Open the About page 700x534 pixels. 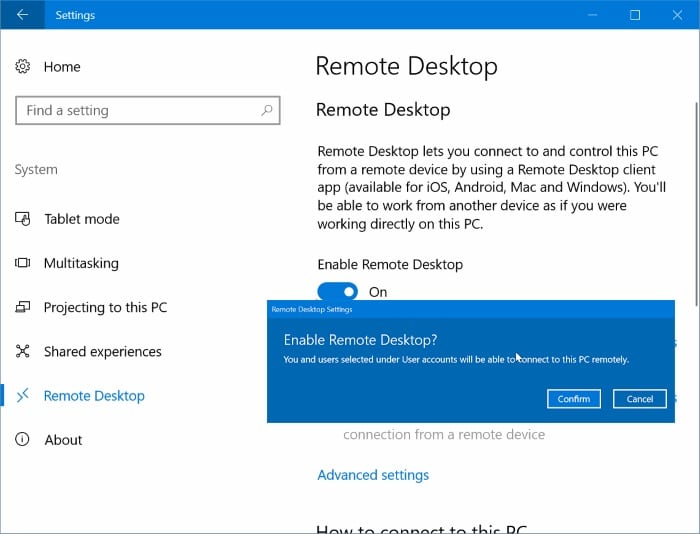pyautogui.click(x=63, y=440)
